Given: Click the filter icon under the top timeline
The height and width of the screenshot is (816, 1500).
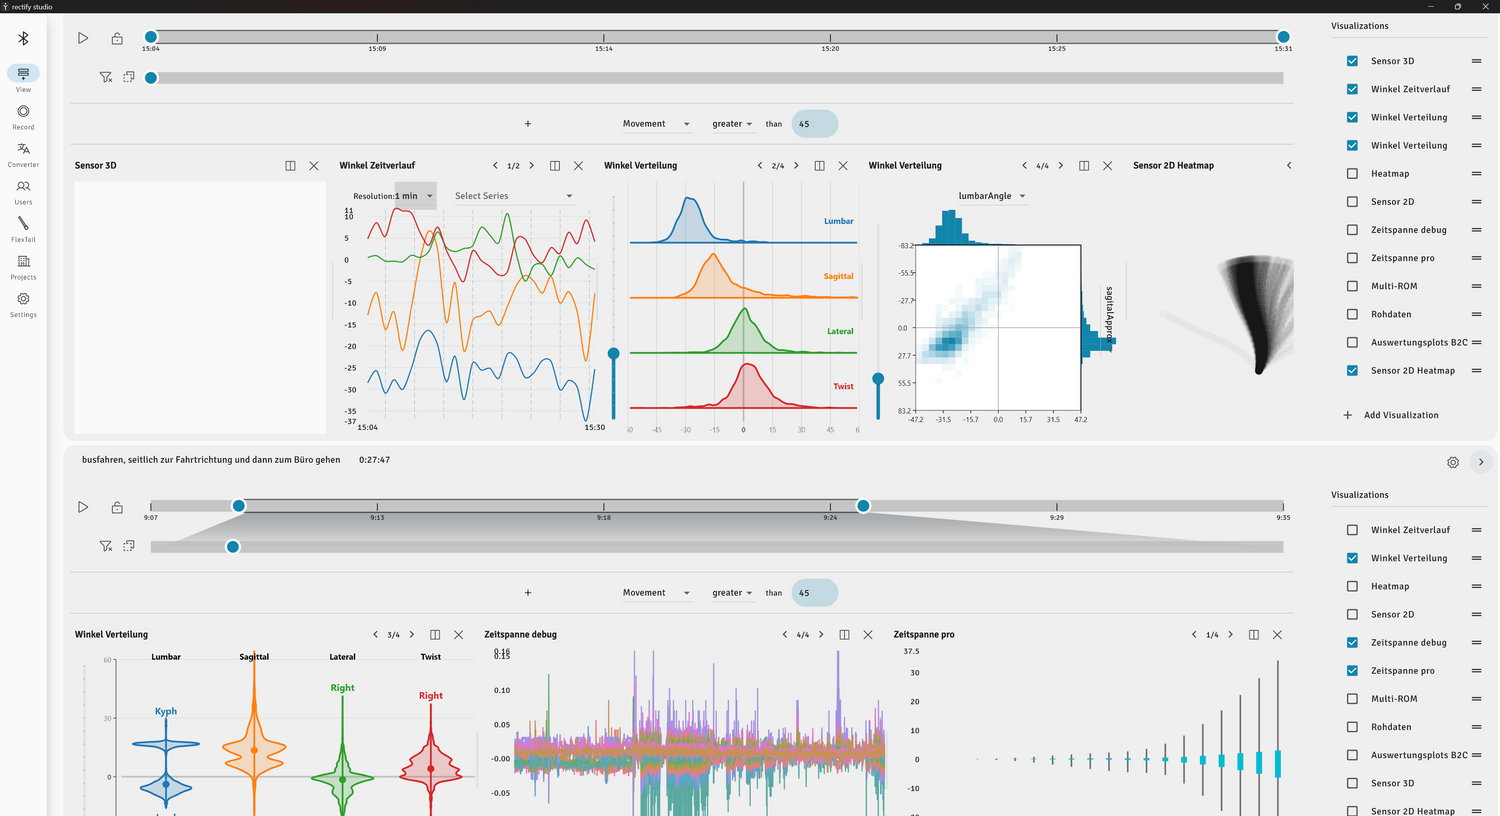Looking at the screenshot, I should [105, 77].
